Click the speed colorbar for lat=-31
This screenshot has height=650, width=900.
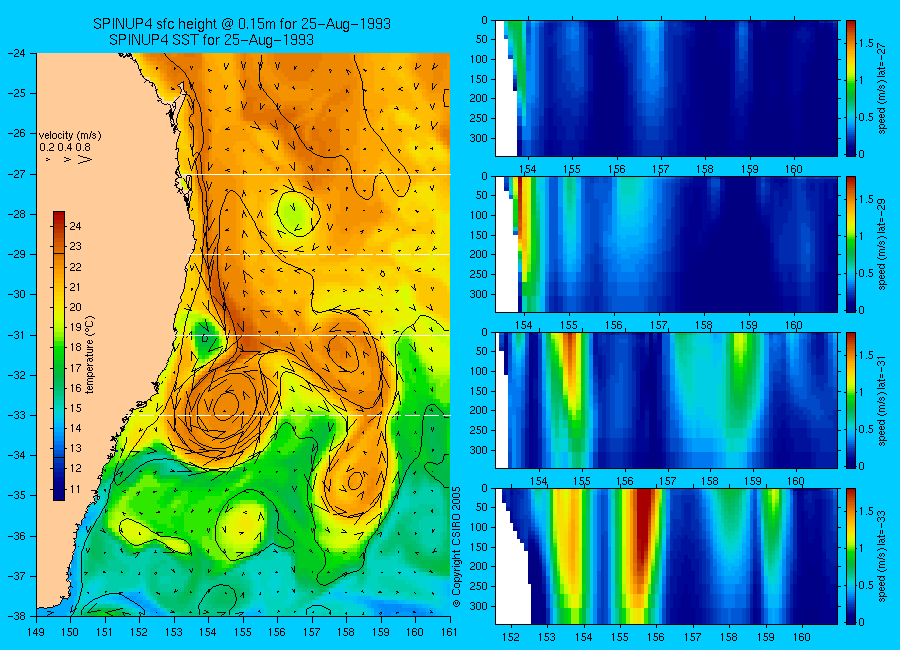851,400
